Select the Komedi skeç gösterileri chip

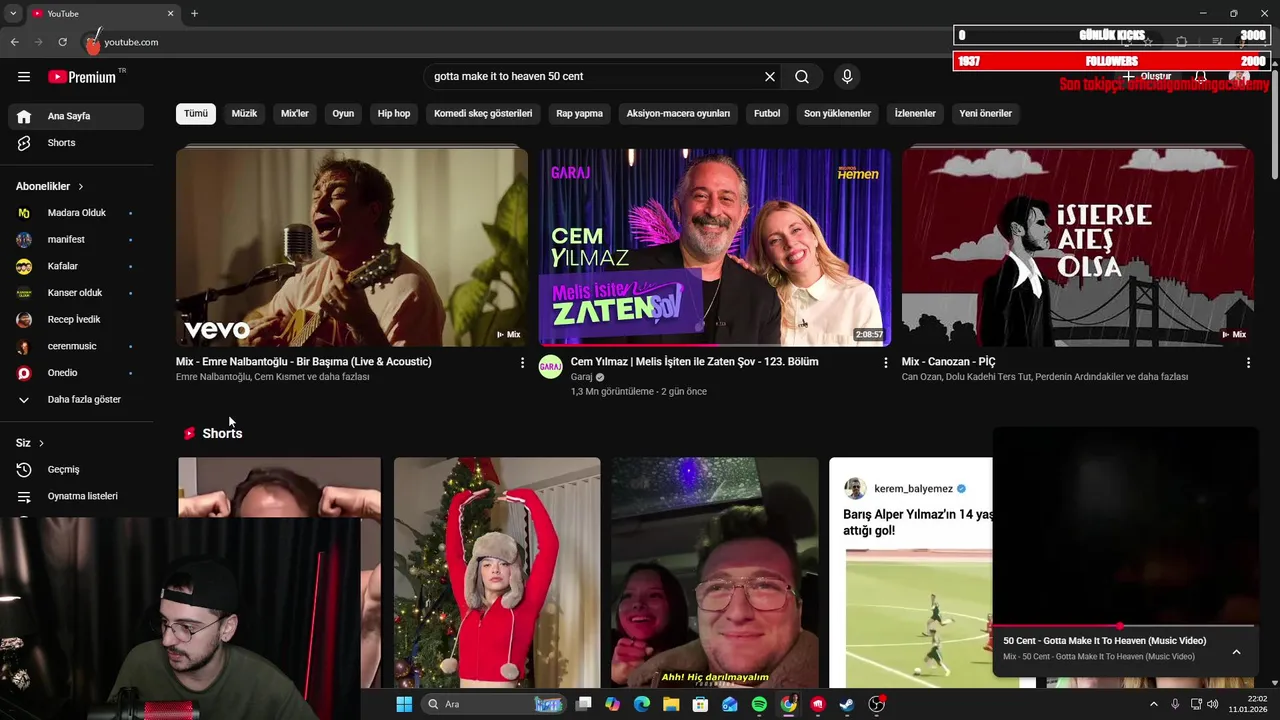(x=483, y=113)
